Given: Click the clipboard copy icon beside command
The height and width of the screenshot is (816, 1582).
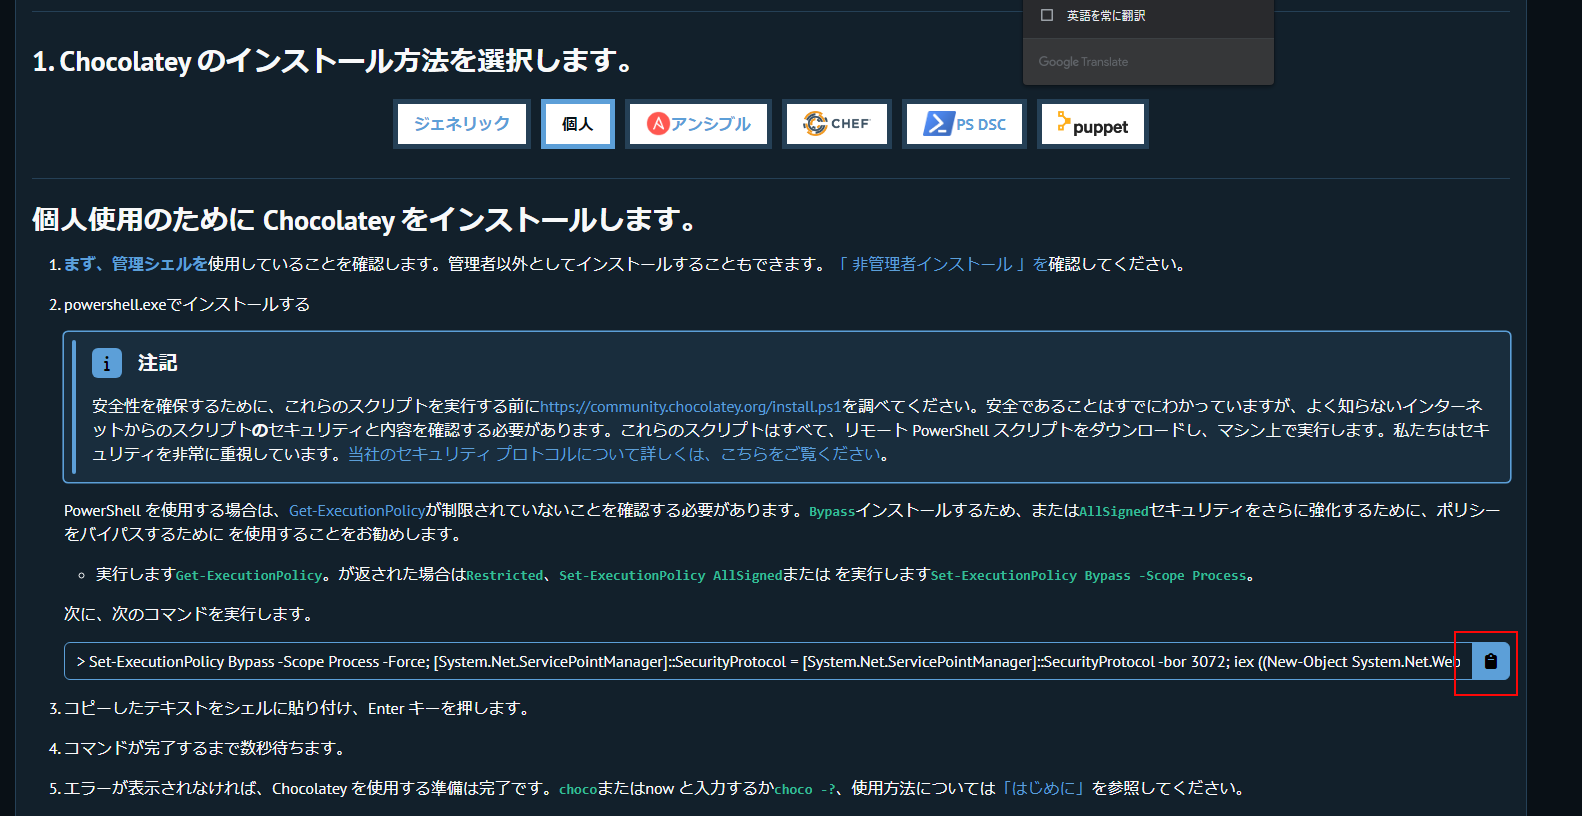Looking at the screenshot, I should point(1490,661).
